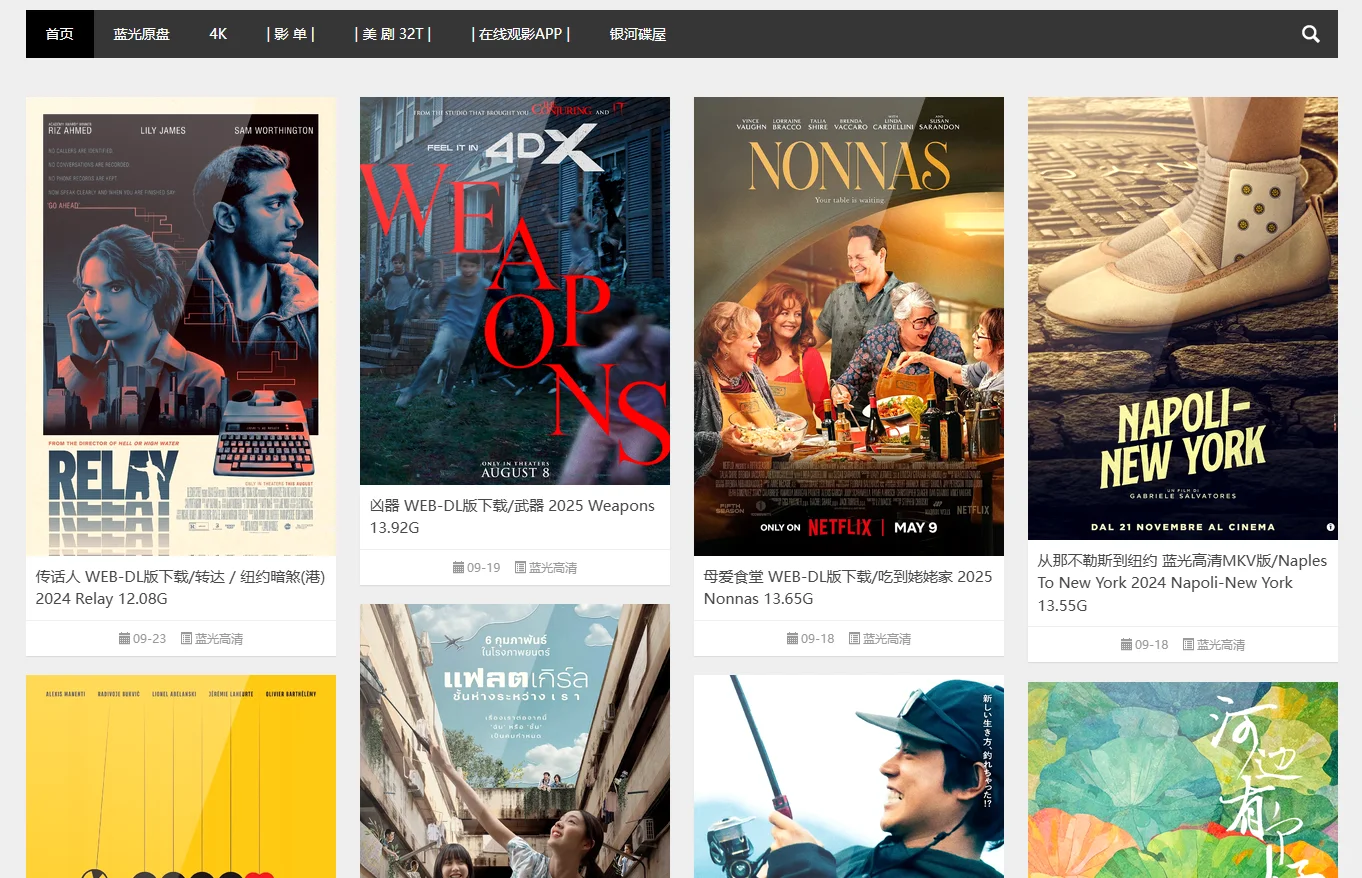
Task: Open the 影单 menu item
Action: [x=291, y=34]
